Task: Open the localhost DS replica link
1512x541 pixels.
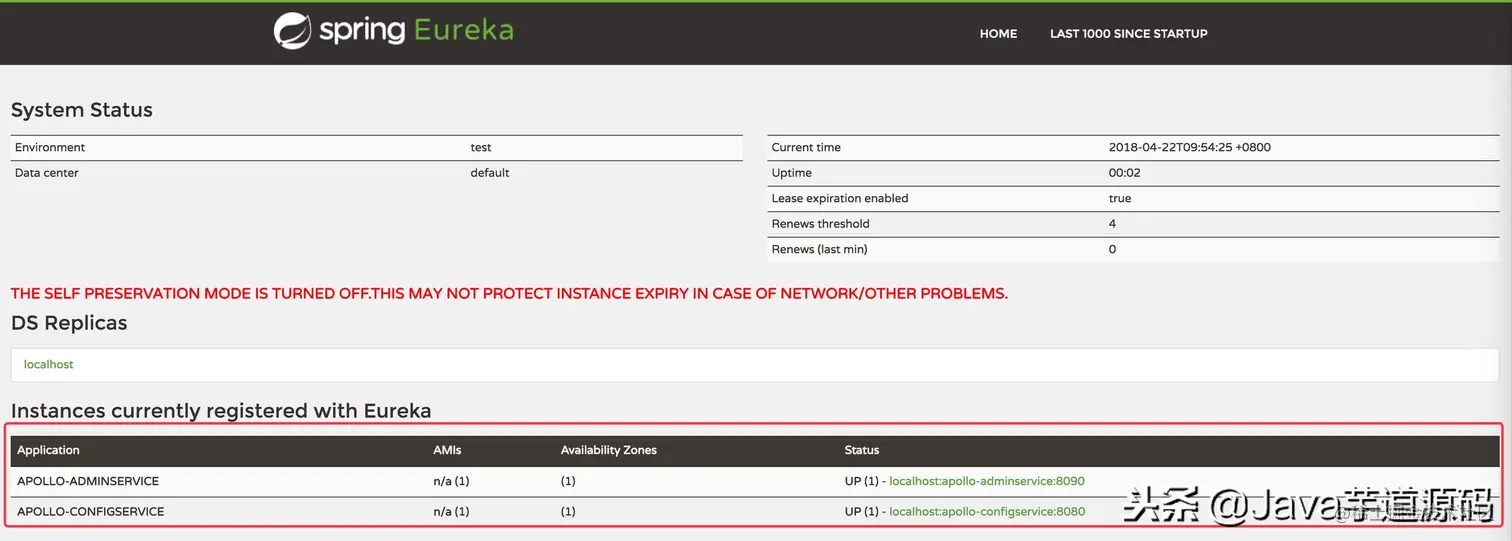Action: 49,364
